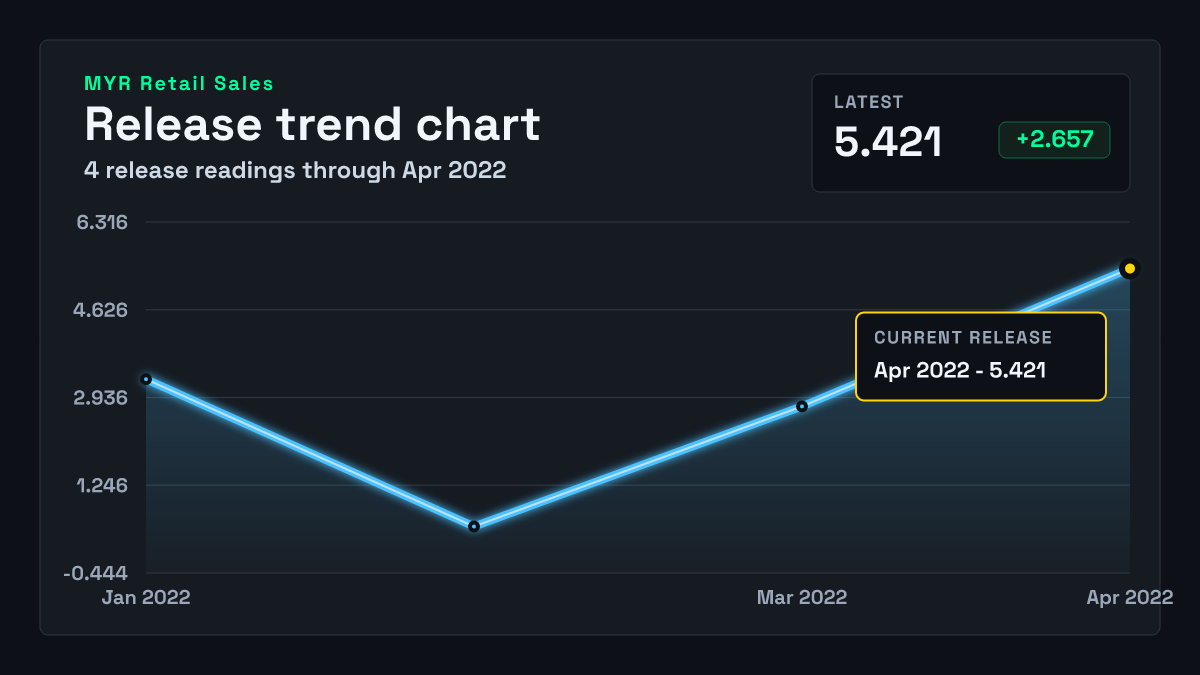Viewport: 1200px width, 675px height.
Task: Click the MYR Retail Sales heading
Action: point(179,84)
